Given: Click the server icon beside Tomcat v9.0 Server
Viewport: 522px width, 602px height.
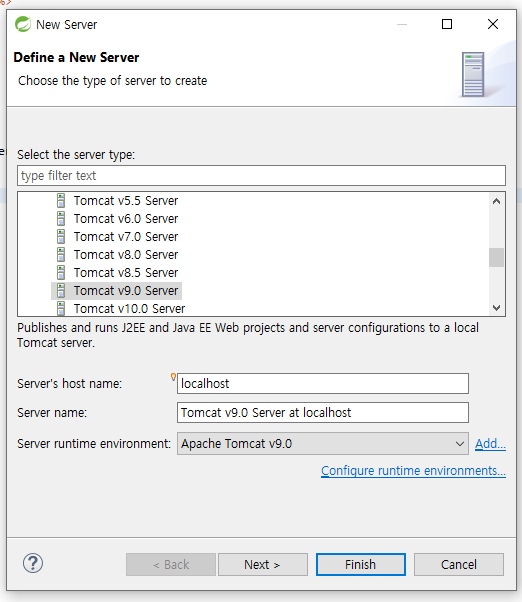Looking at the screenshot, I should pos(61,291).
